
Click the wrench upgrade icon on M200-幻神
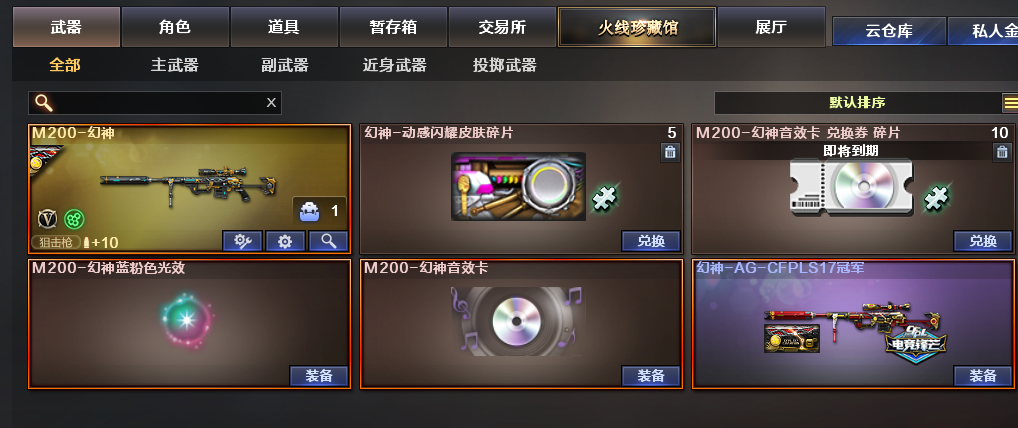pyautogui.click(x=242, y=241)
